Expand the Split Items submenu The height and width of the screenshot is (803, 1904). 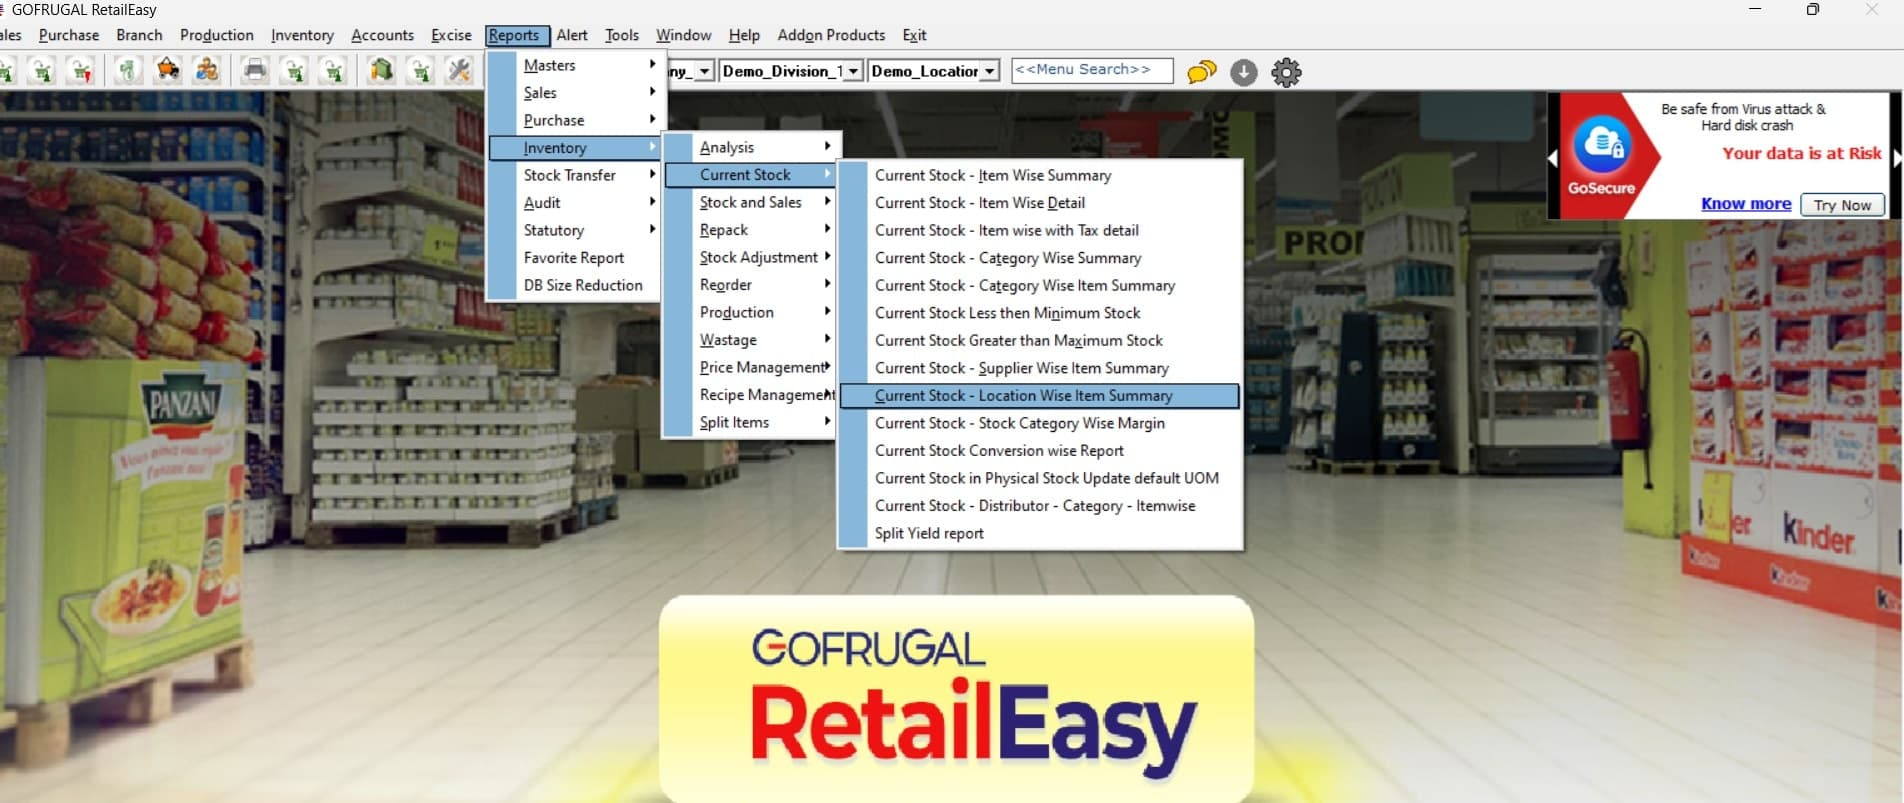[x=750, y=422]
